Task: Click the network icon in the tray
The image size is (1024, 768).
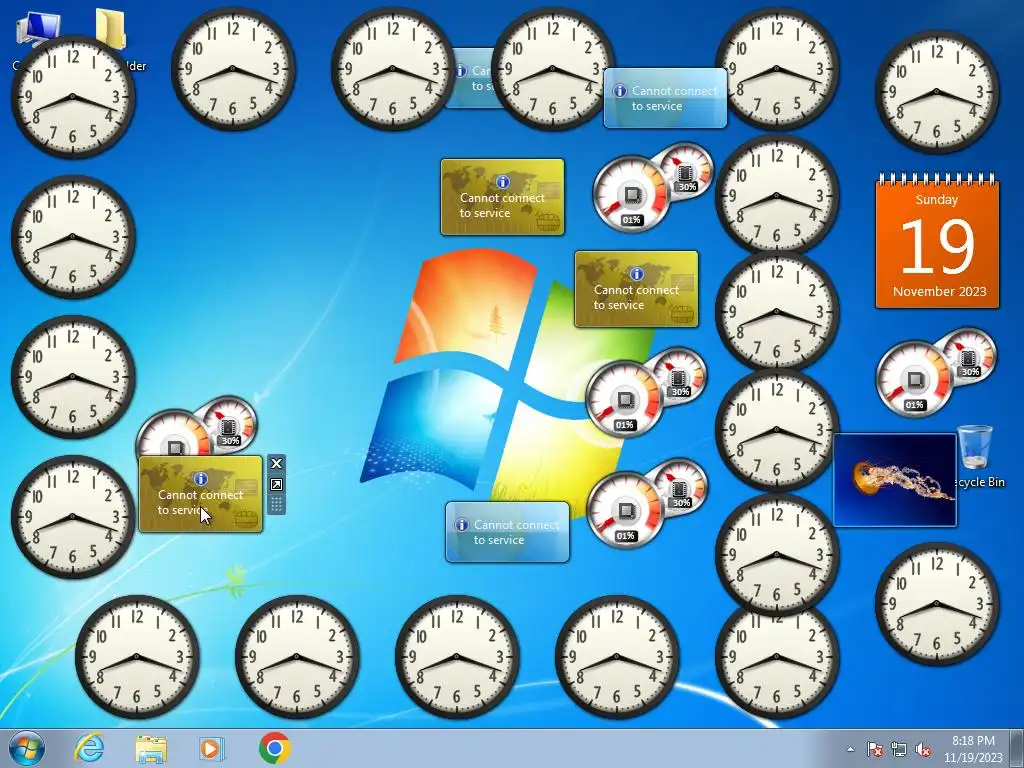Action: 899,749
